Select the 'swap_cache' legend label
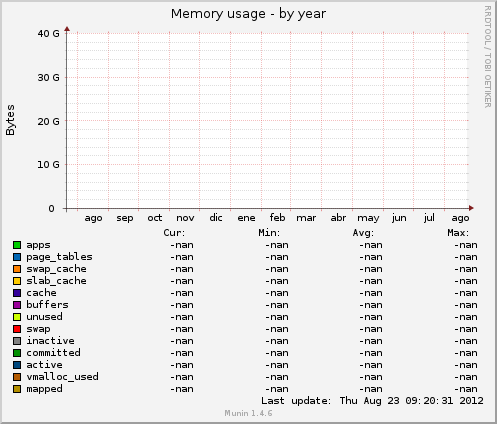Image resolution: width=497 pixels, height=424 pixels. (56, 269)
